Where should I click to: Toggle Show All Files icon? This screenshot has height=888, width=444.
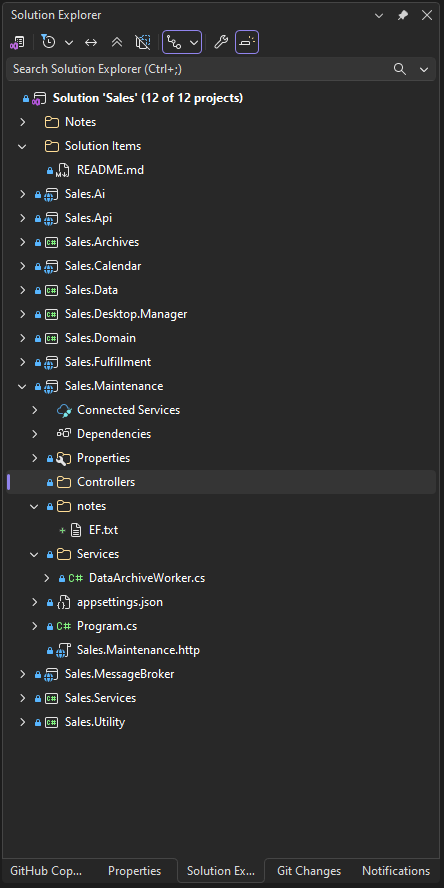[x=143, y=42]
